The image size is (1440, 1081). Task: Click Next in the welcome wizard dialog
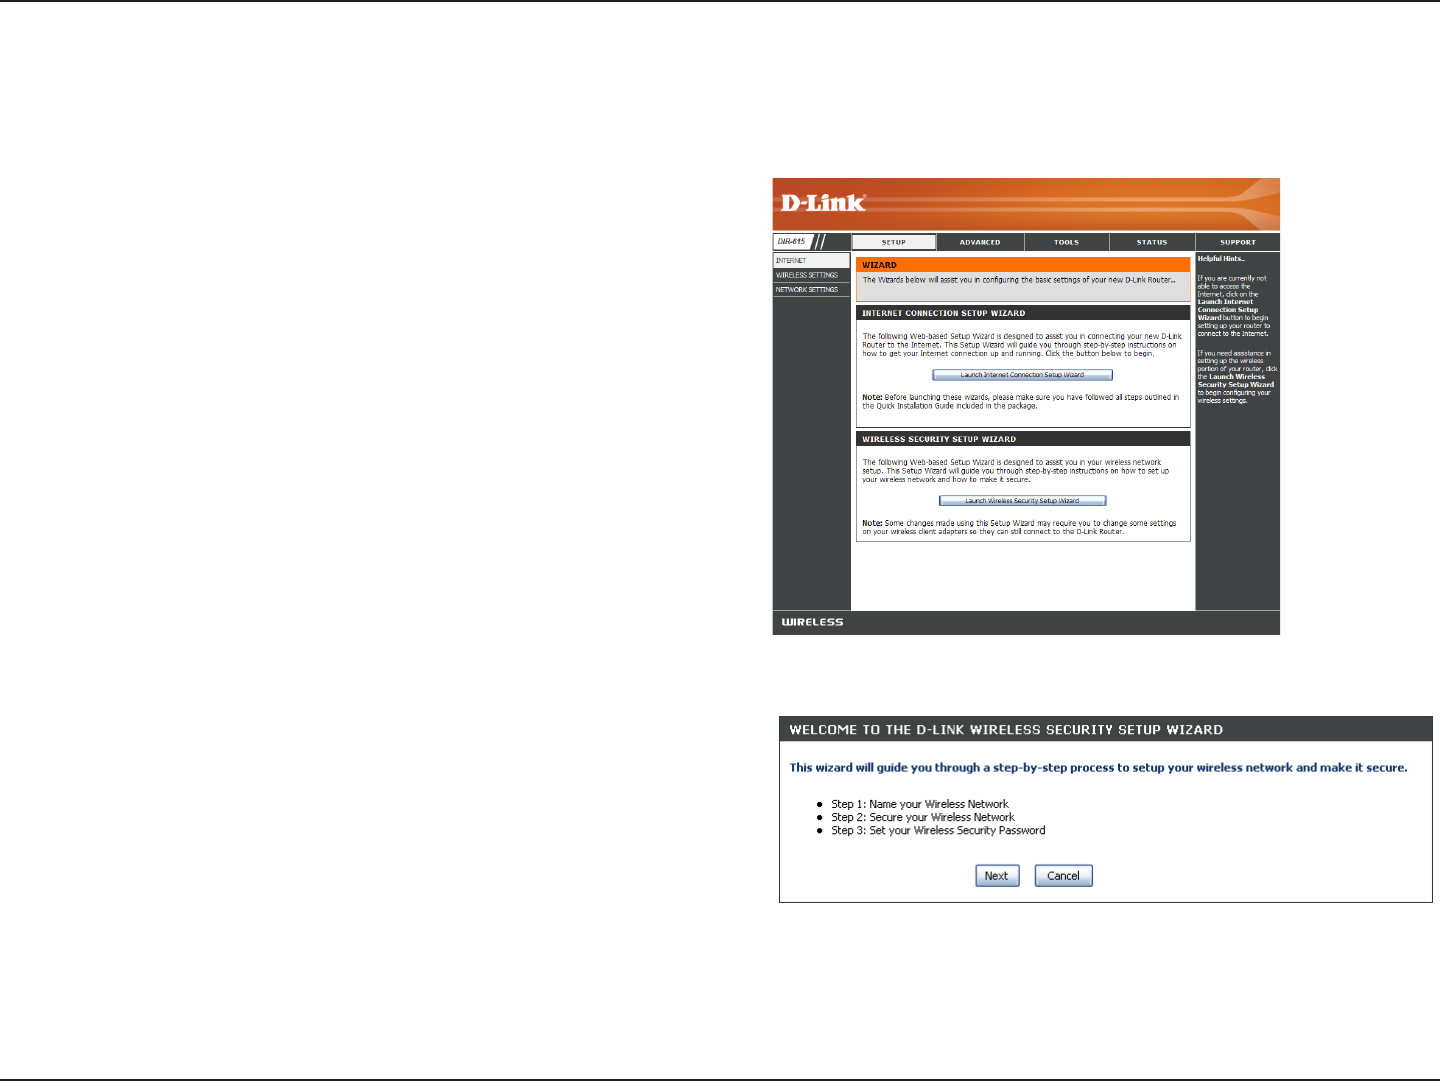997,876
